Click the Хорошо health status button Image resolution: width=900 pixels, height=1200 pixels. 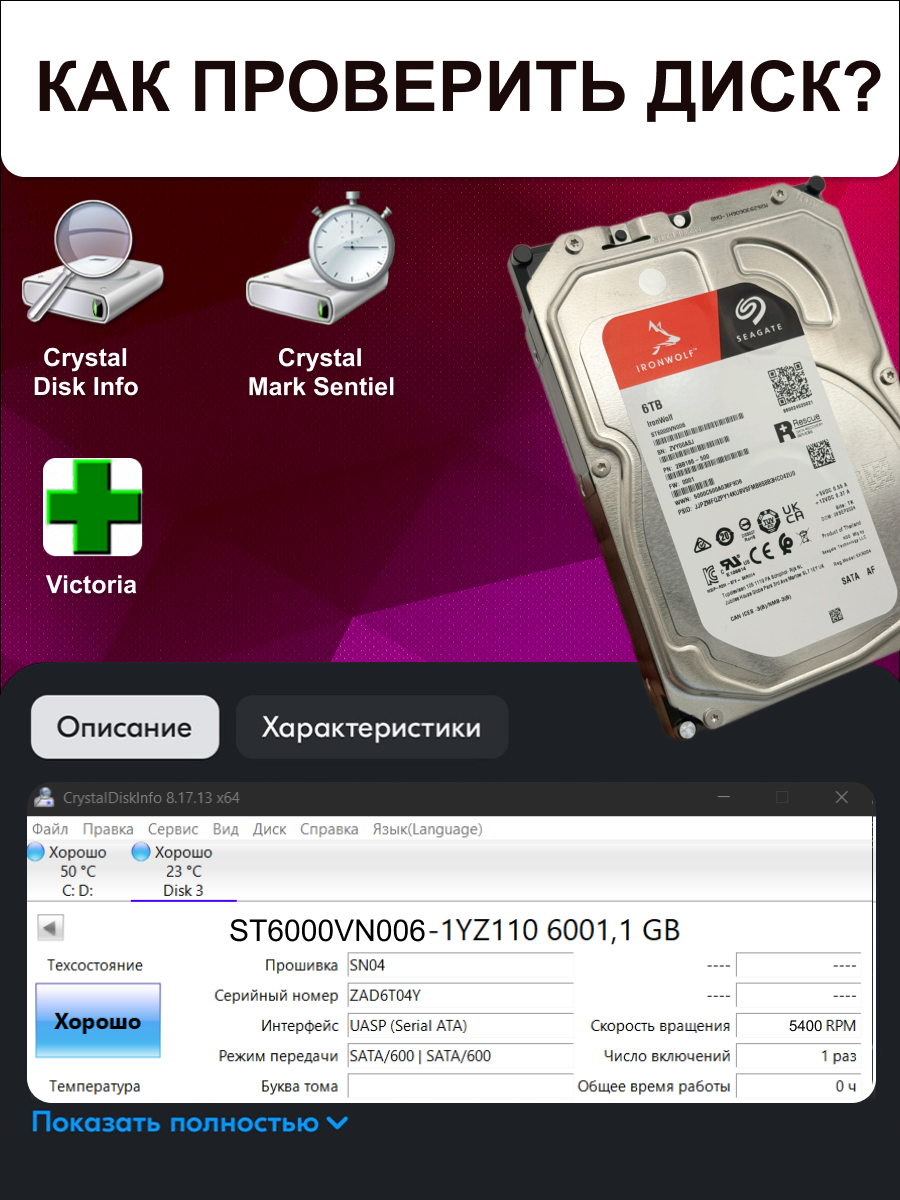(x=98, y=1020)
